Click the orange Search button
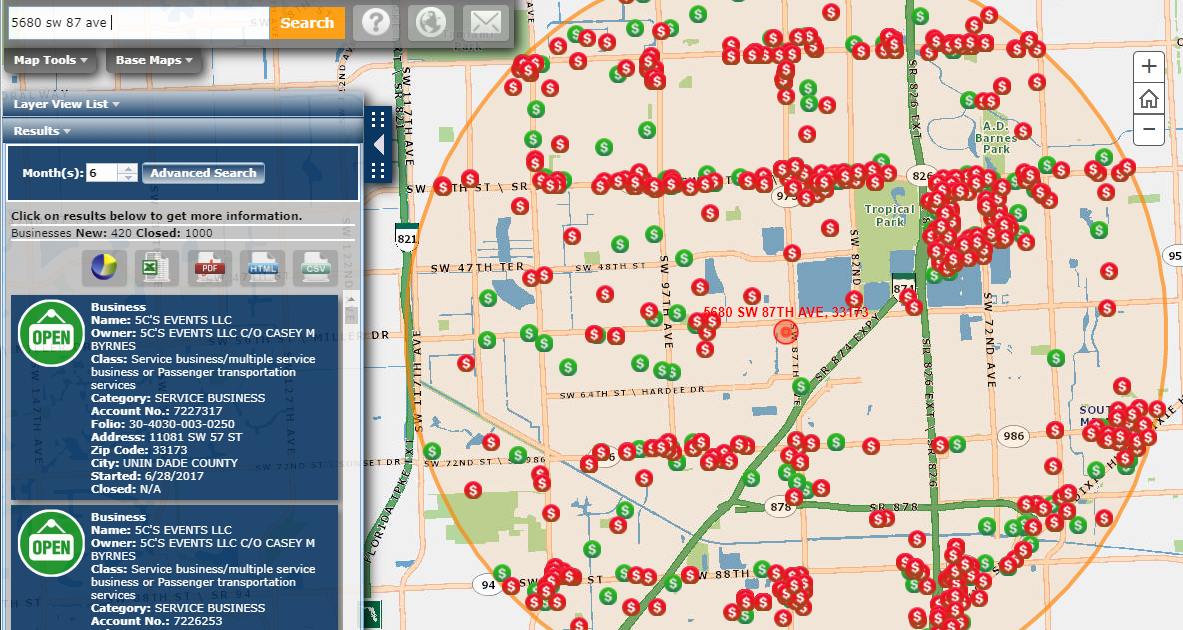Image resolution: width=1183 pixels, height=630 pixels. (x=306, y=23)
